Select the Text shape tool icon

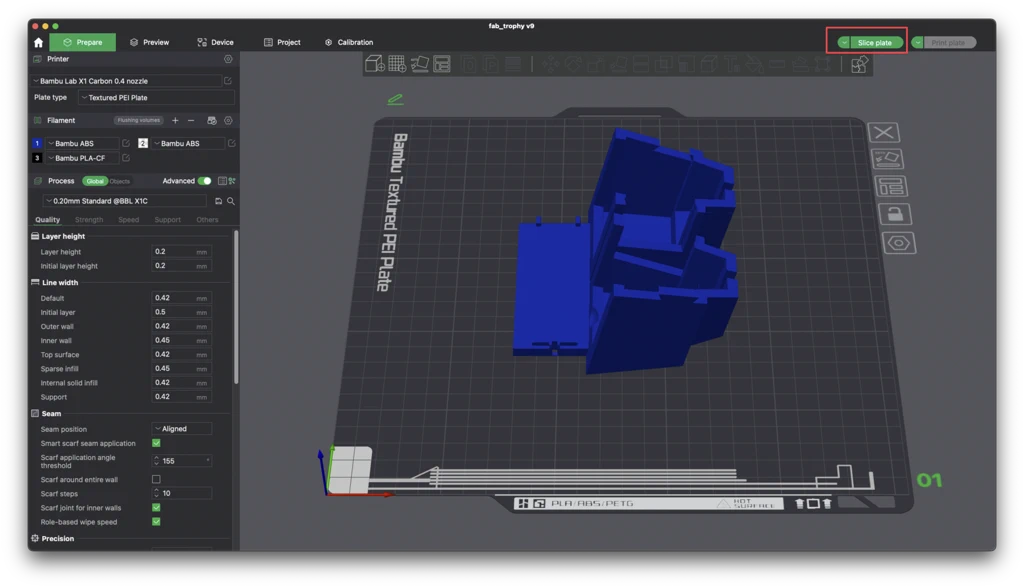pos(732,64)
